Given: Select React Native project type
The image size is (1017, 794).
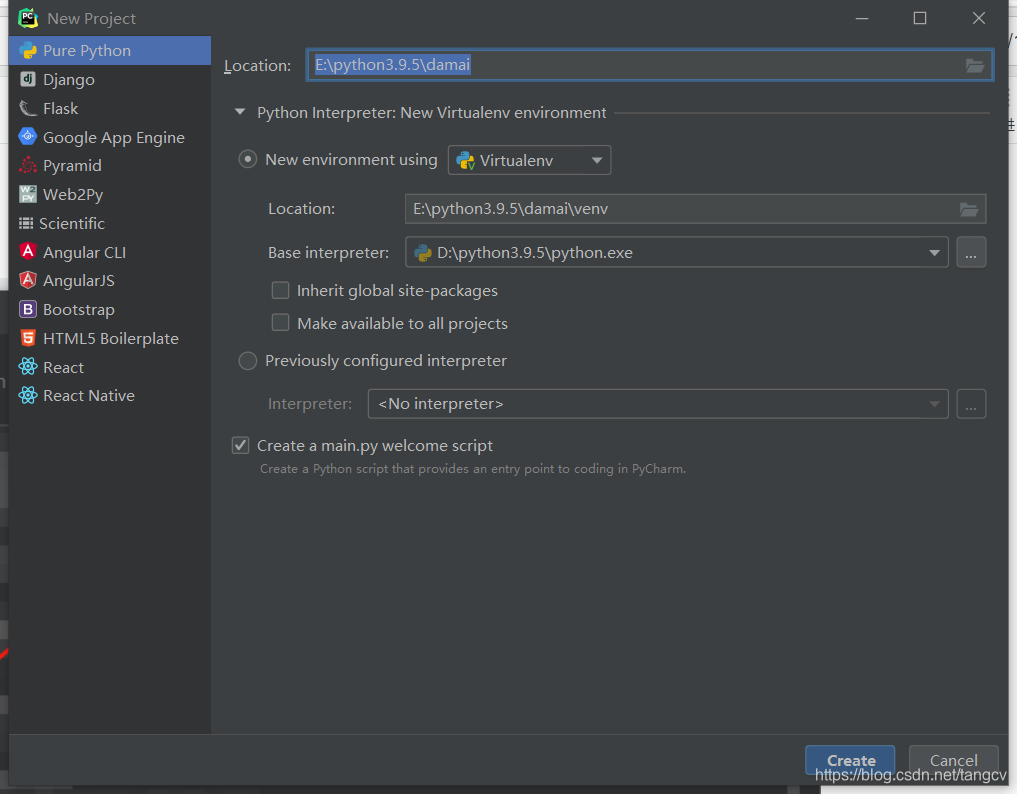Looking at the screenshot, I should [x=110, y=396].
